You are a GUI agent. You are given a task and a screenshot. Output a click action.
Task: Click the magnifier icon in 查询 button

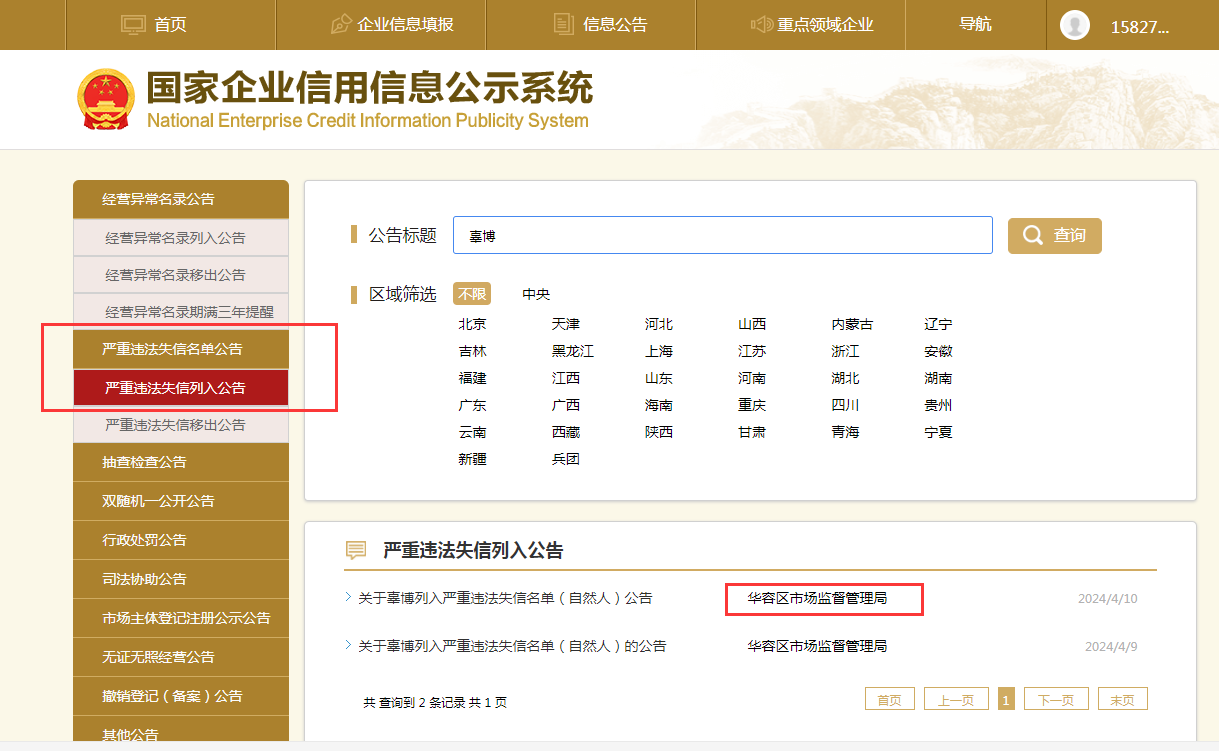pyautogui.click(x=1032, y=235)
